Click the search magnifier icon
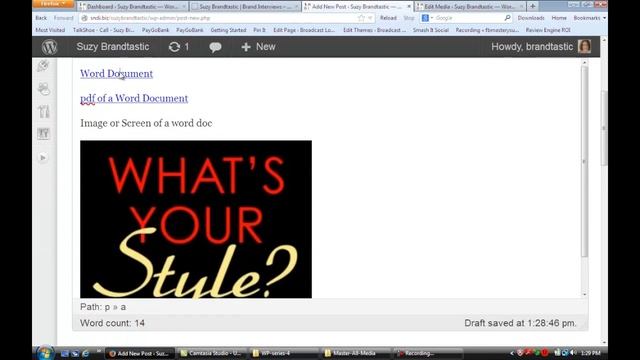 point(507,18)
